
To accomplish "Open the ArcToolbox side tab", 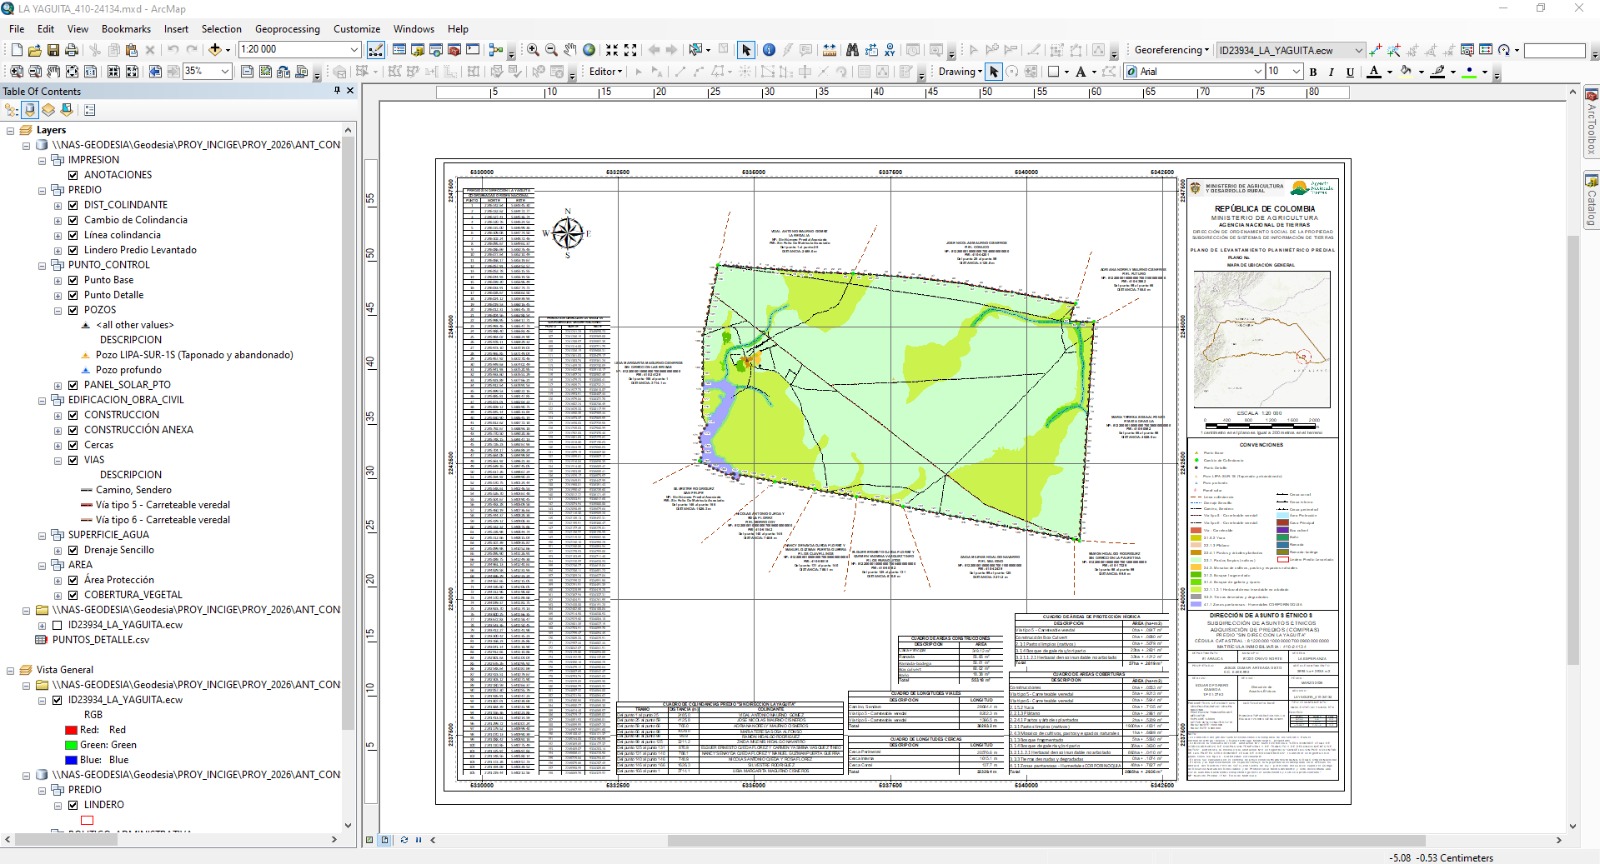I will [x=1591, y=122].
